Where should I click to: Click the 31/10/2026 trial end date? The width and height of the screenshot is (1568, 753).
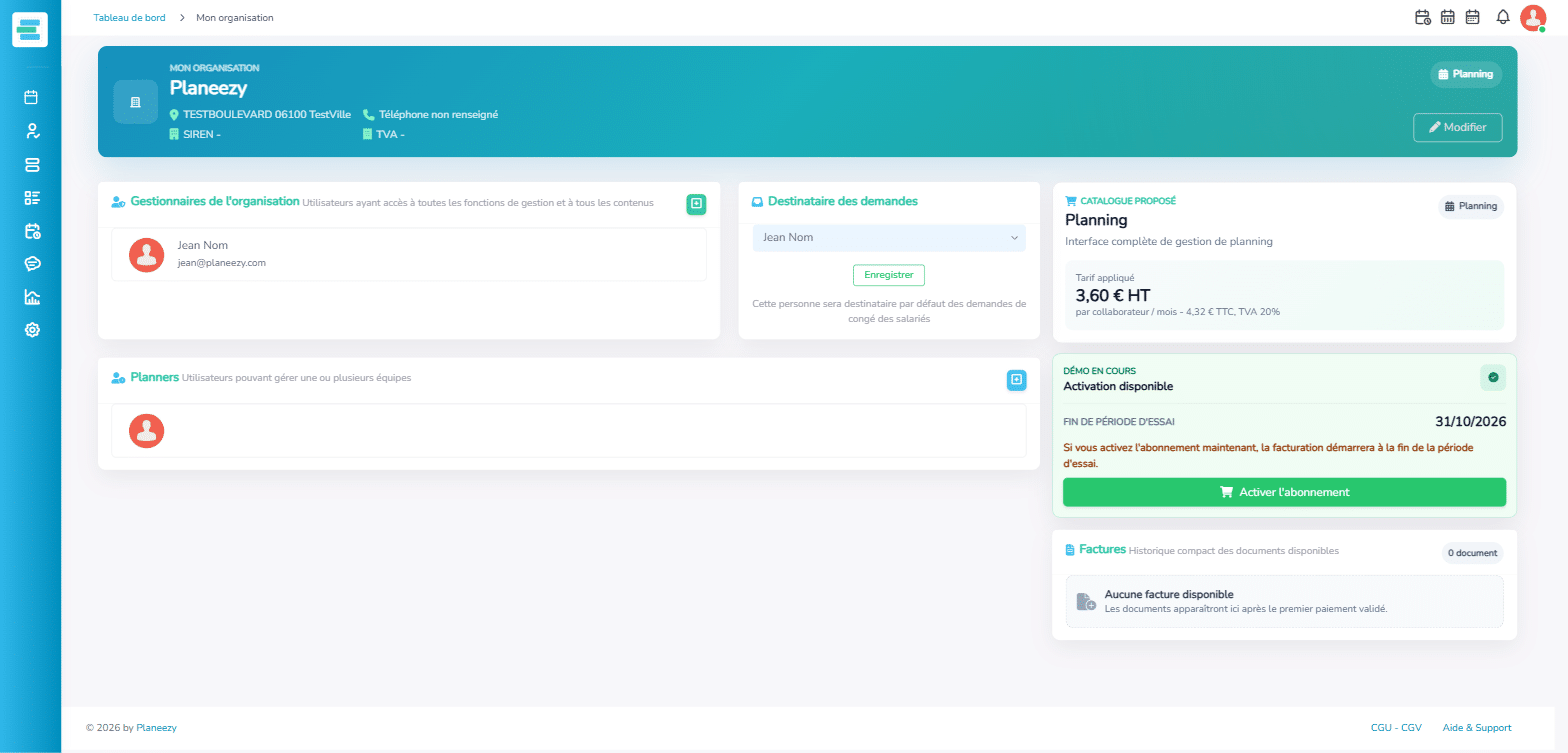pyautogui.click(x=1470, y=422)
